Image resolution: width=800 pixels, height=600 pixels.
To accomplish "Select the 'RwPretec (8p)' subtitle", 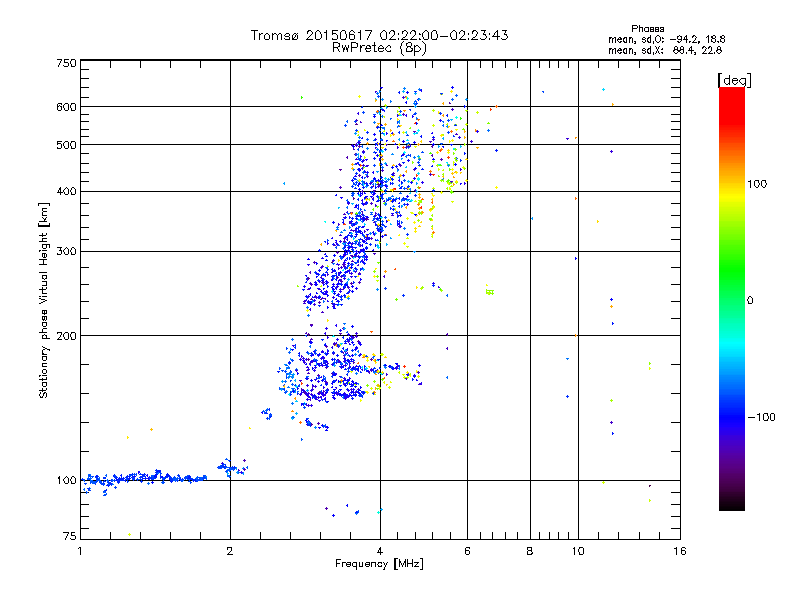I will [379, 48].
